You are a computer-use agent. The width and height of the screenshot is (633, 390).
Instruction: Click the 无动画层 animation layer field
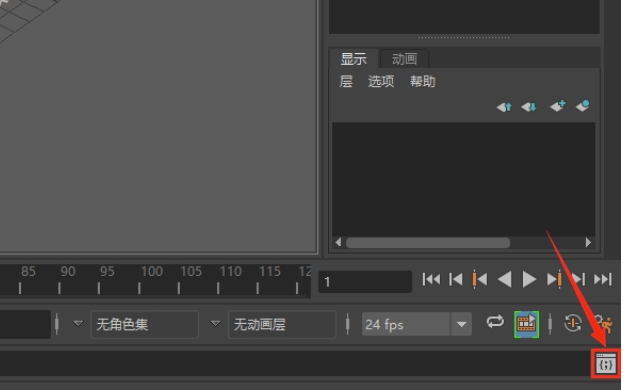click(282, 324)
